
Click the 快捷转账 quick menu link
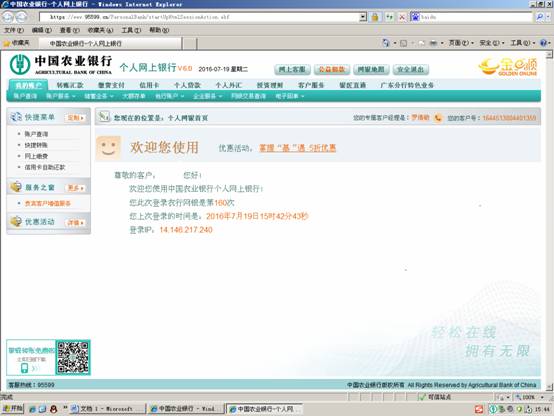(36, 145)
